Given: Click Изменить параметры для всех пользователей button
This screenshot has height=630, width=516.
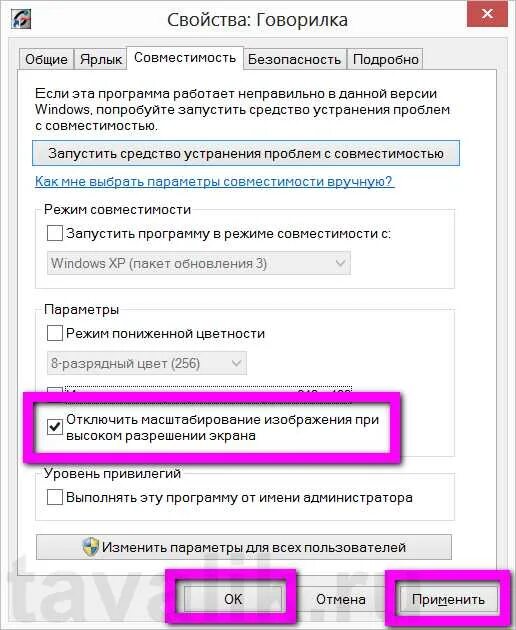Looking at the screenshot, I should [244, 547].
